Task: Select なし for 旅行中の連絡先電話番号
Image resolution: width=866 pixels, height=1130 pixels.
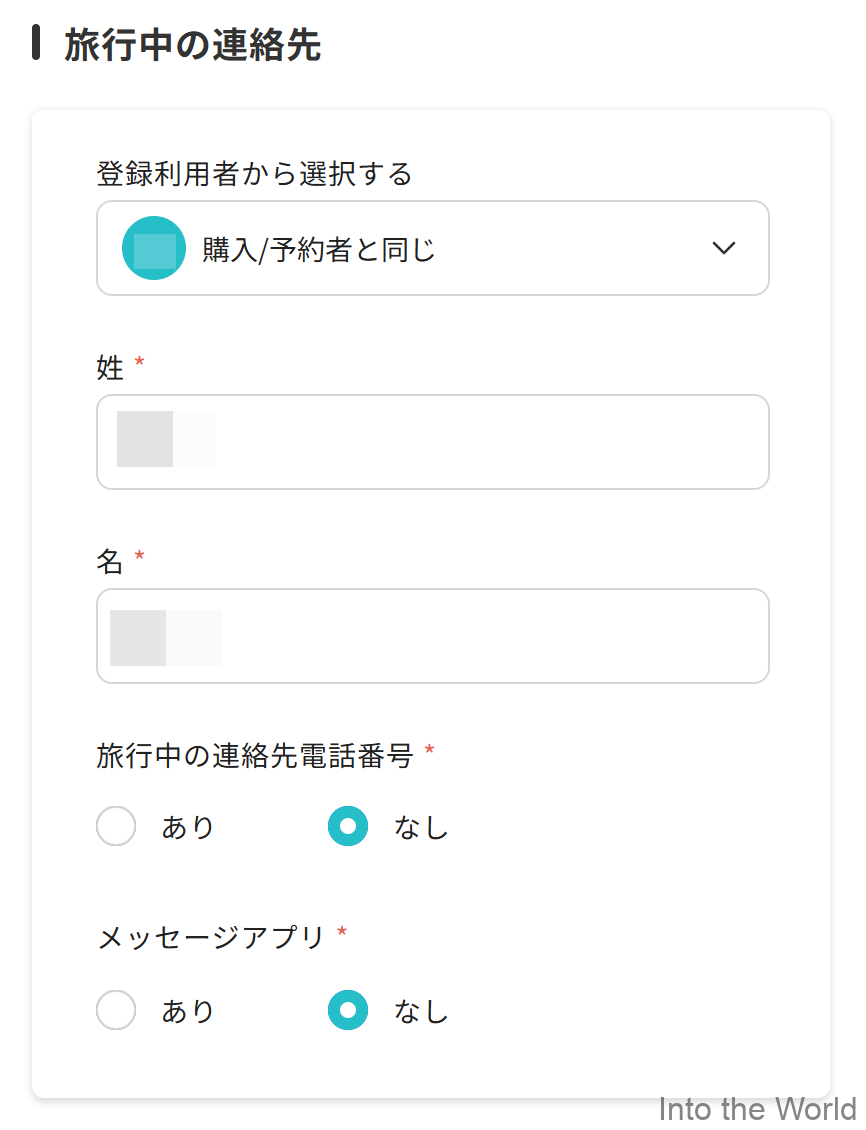Action: point(347,826)
